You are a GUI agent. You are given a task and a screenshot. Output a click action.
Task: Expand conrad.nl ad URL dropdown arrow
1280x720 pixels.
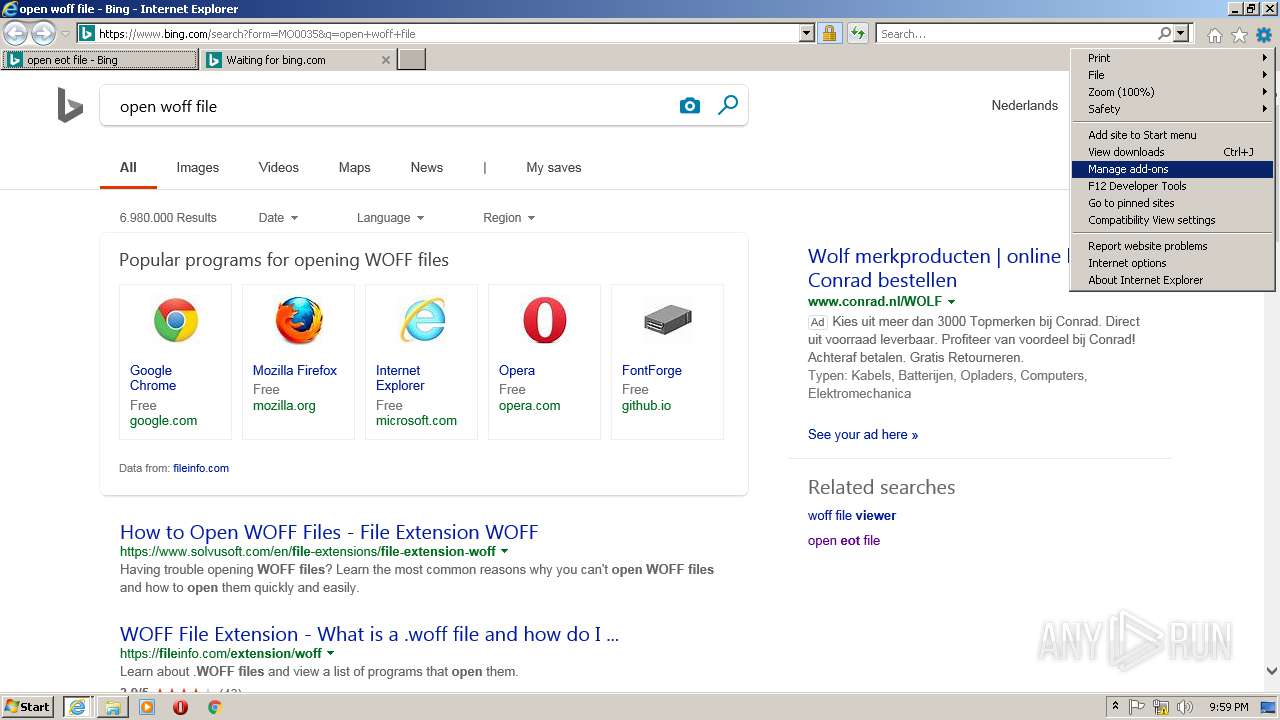point(951,302)
